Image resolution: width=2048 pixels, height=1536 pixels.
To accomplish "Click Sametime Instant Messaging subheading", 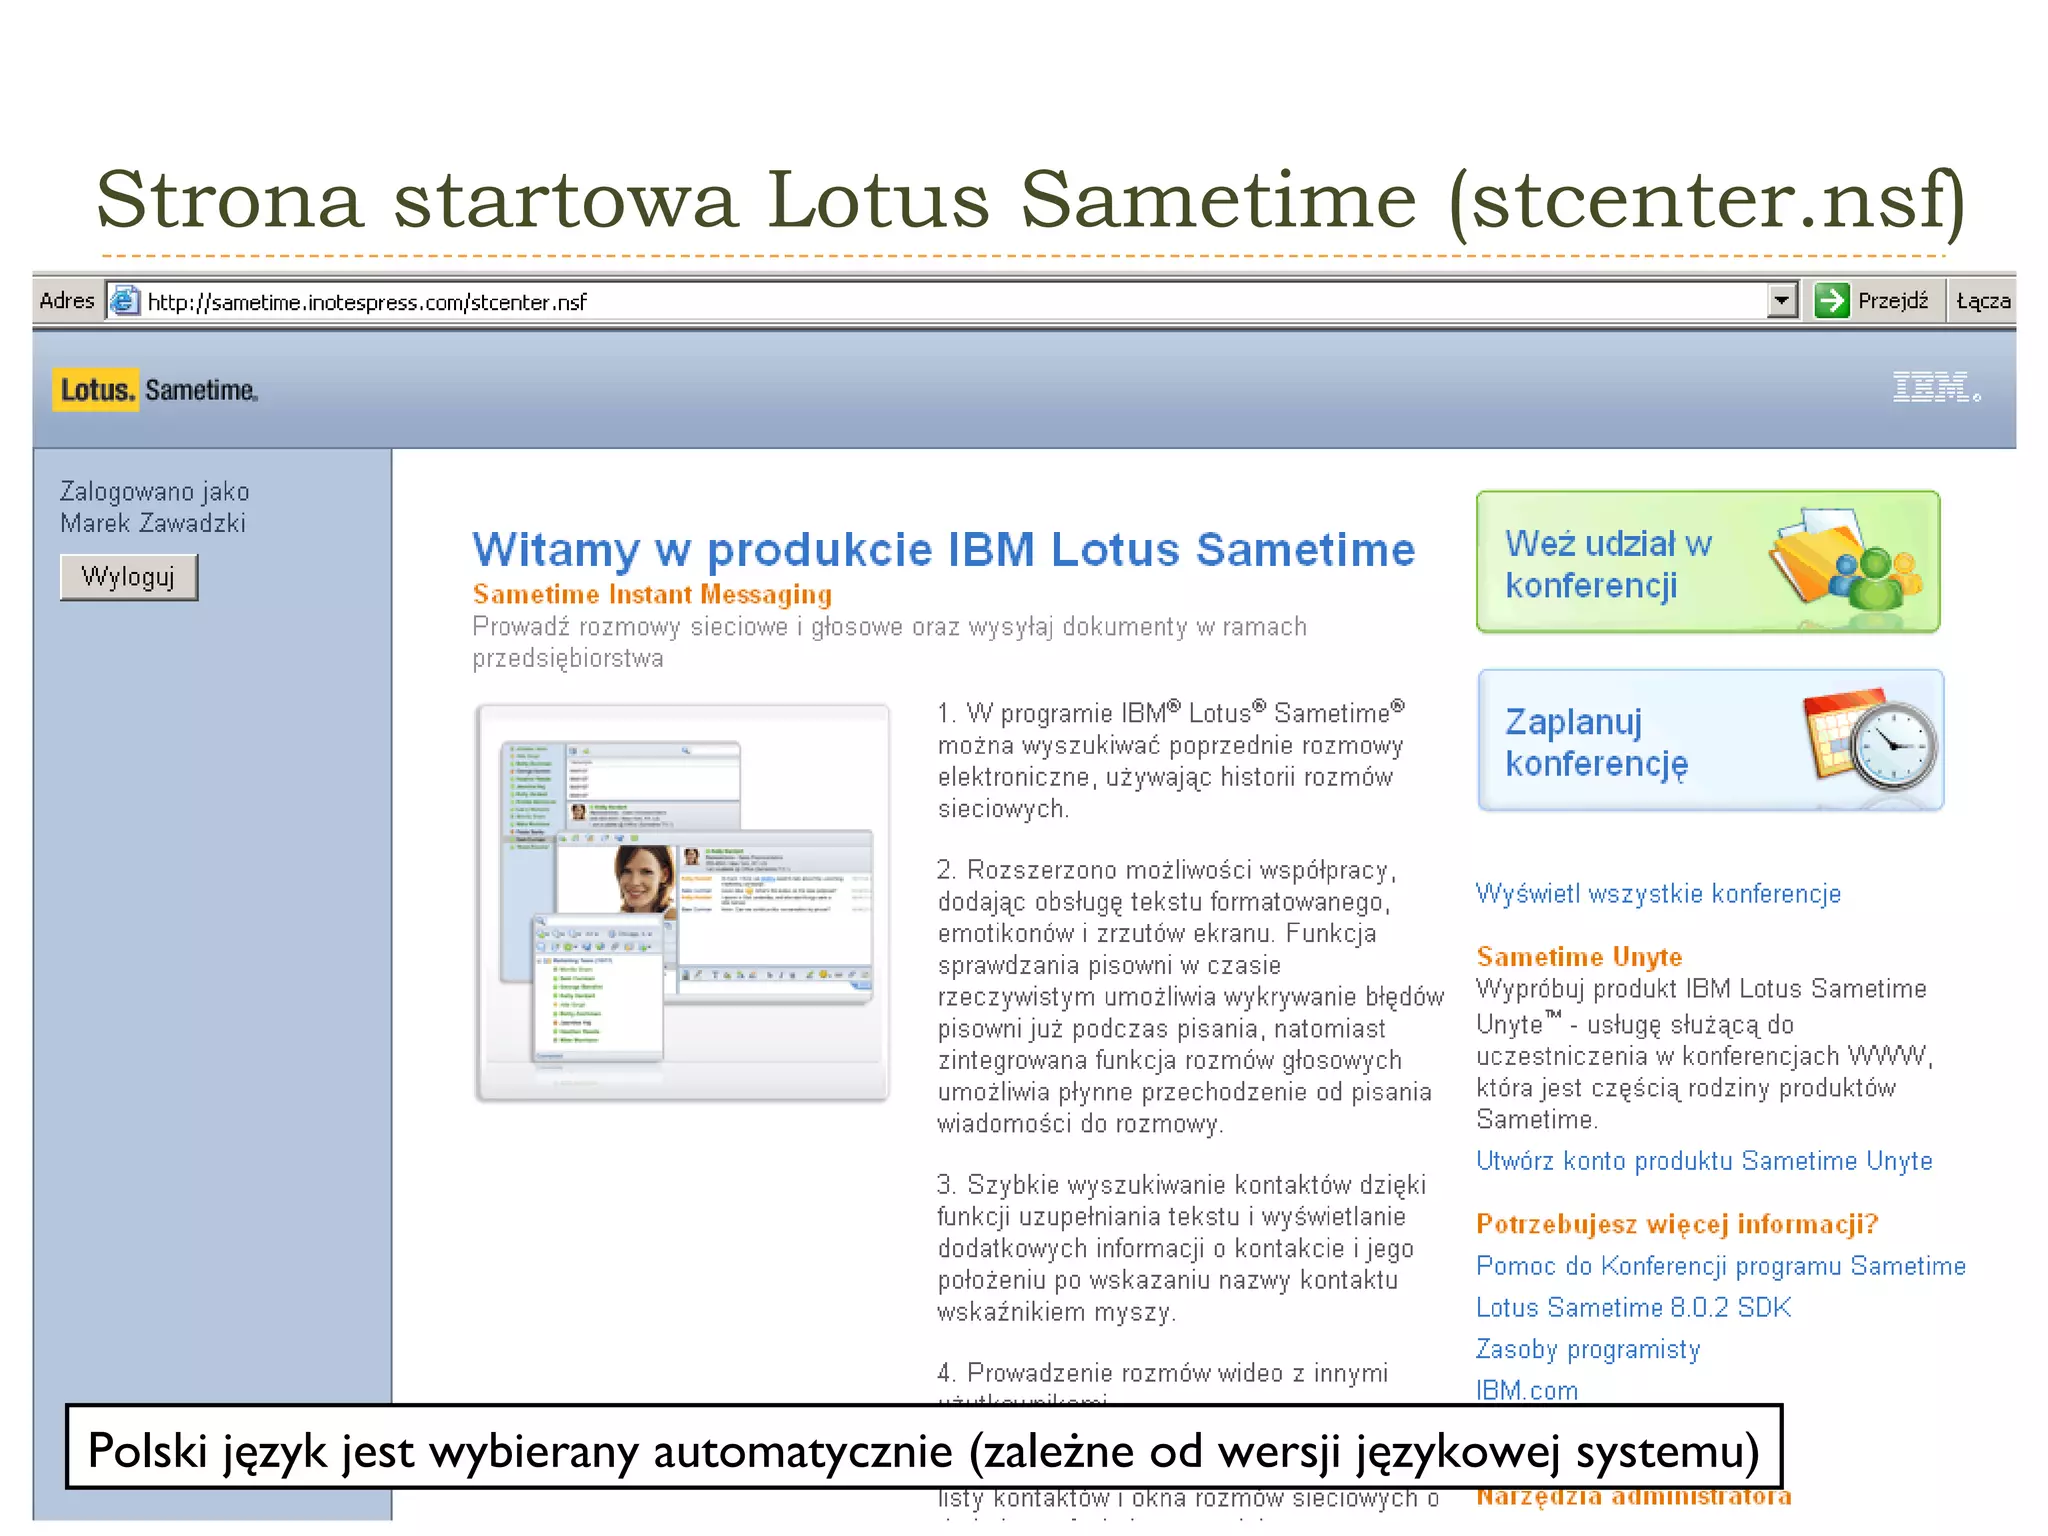I will click(x=652, y=594).
